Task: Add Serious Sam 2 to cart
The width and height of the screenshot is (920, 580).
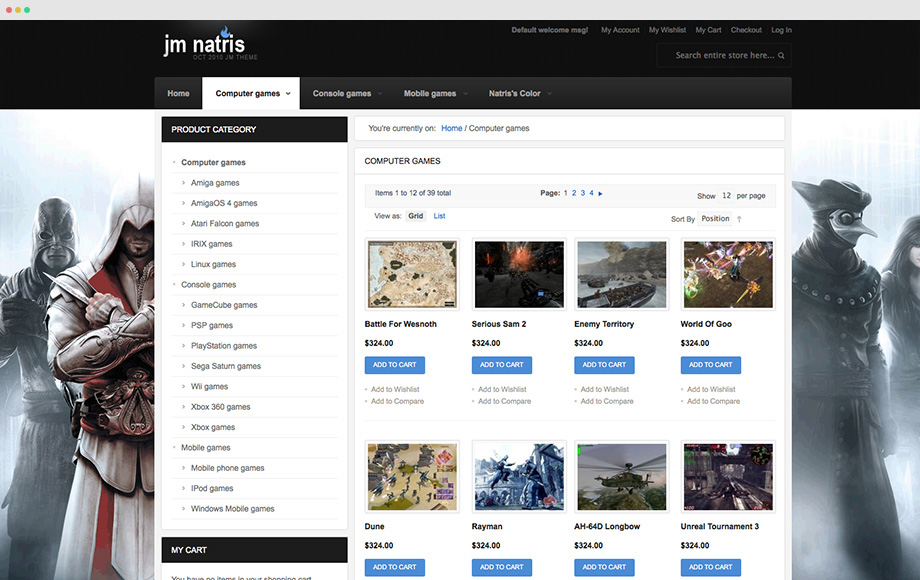Action: pyautogui.click(x=502, y=365)
